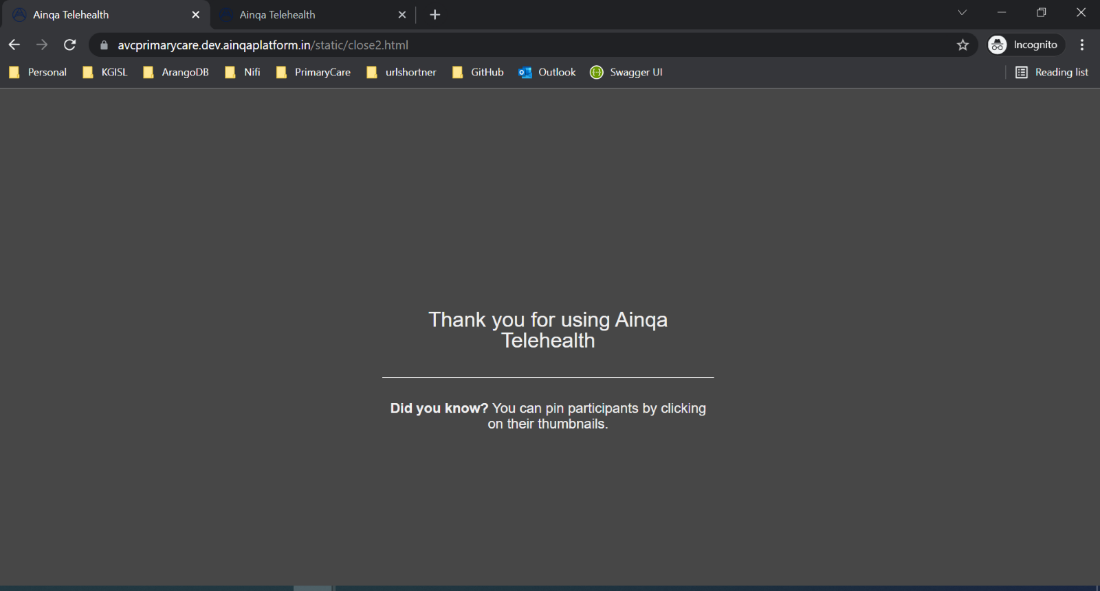Screen dimensions: 1100x591
Task: Close the second Ainqa Telehealth tab
Action: [x=402, y=15]
